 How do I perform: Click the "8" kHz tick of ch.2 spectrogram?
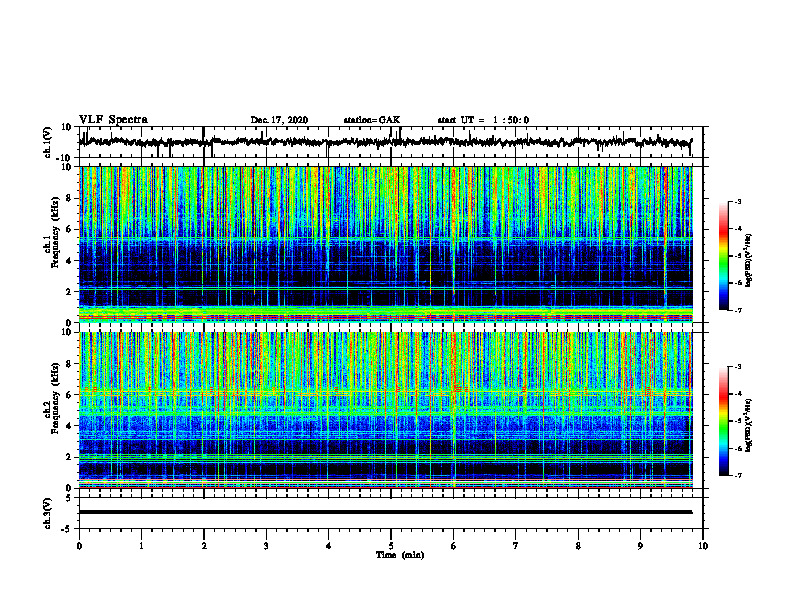tap(69, 364)
